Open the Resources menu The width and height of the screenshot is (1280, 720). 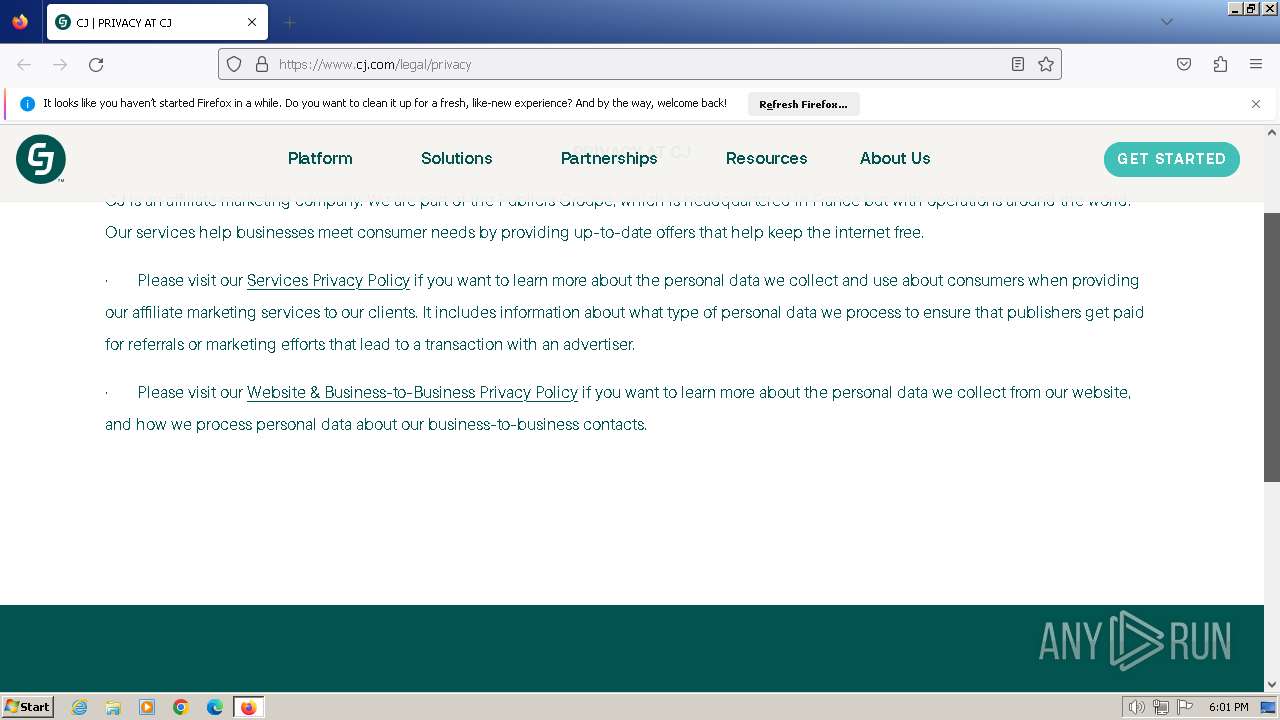click(766, 158)
